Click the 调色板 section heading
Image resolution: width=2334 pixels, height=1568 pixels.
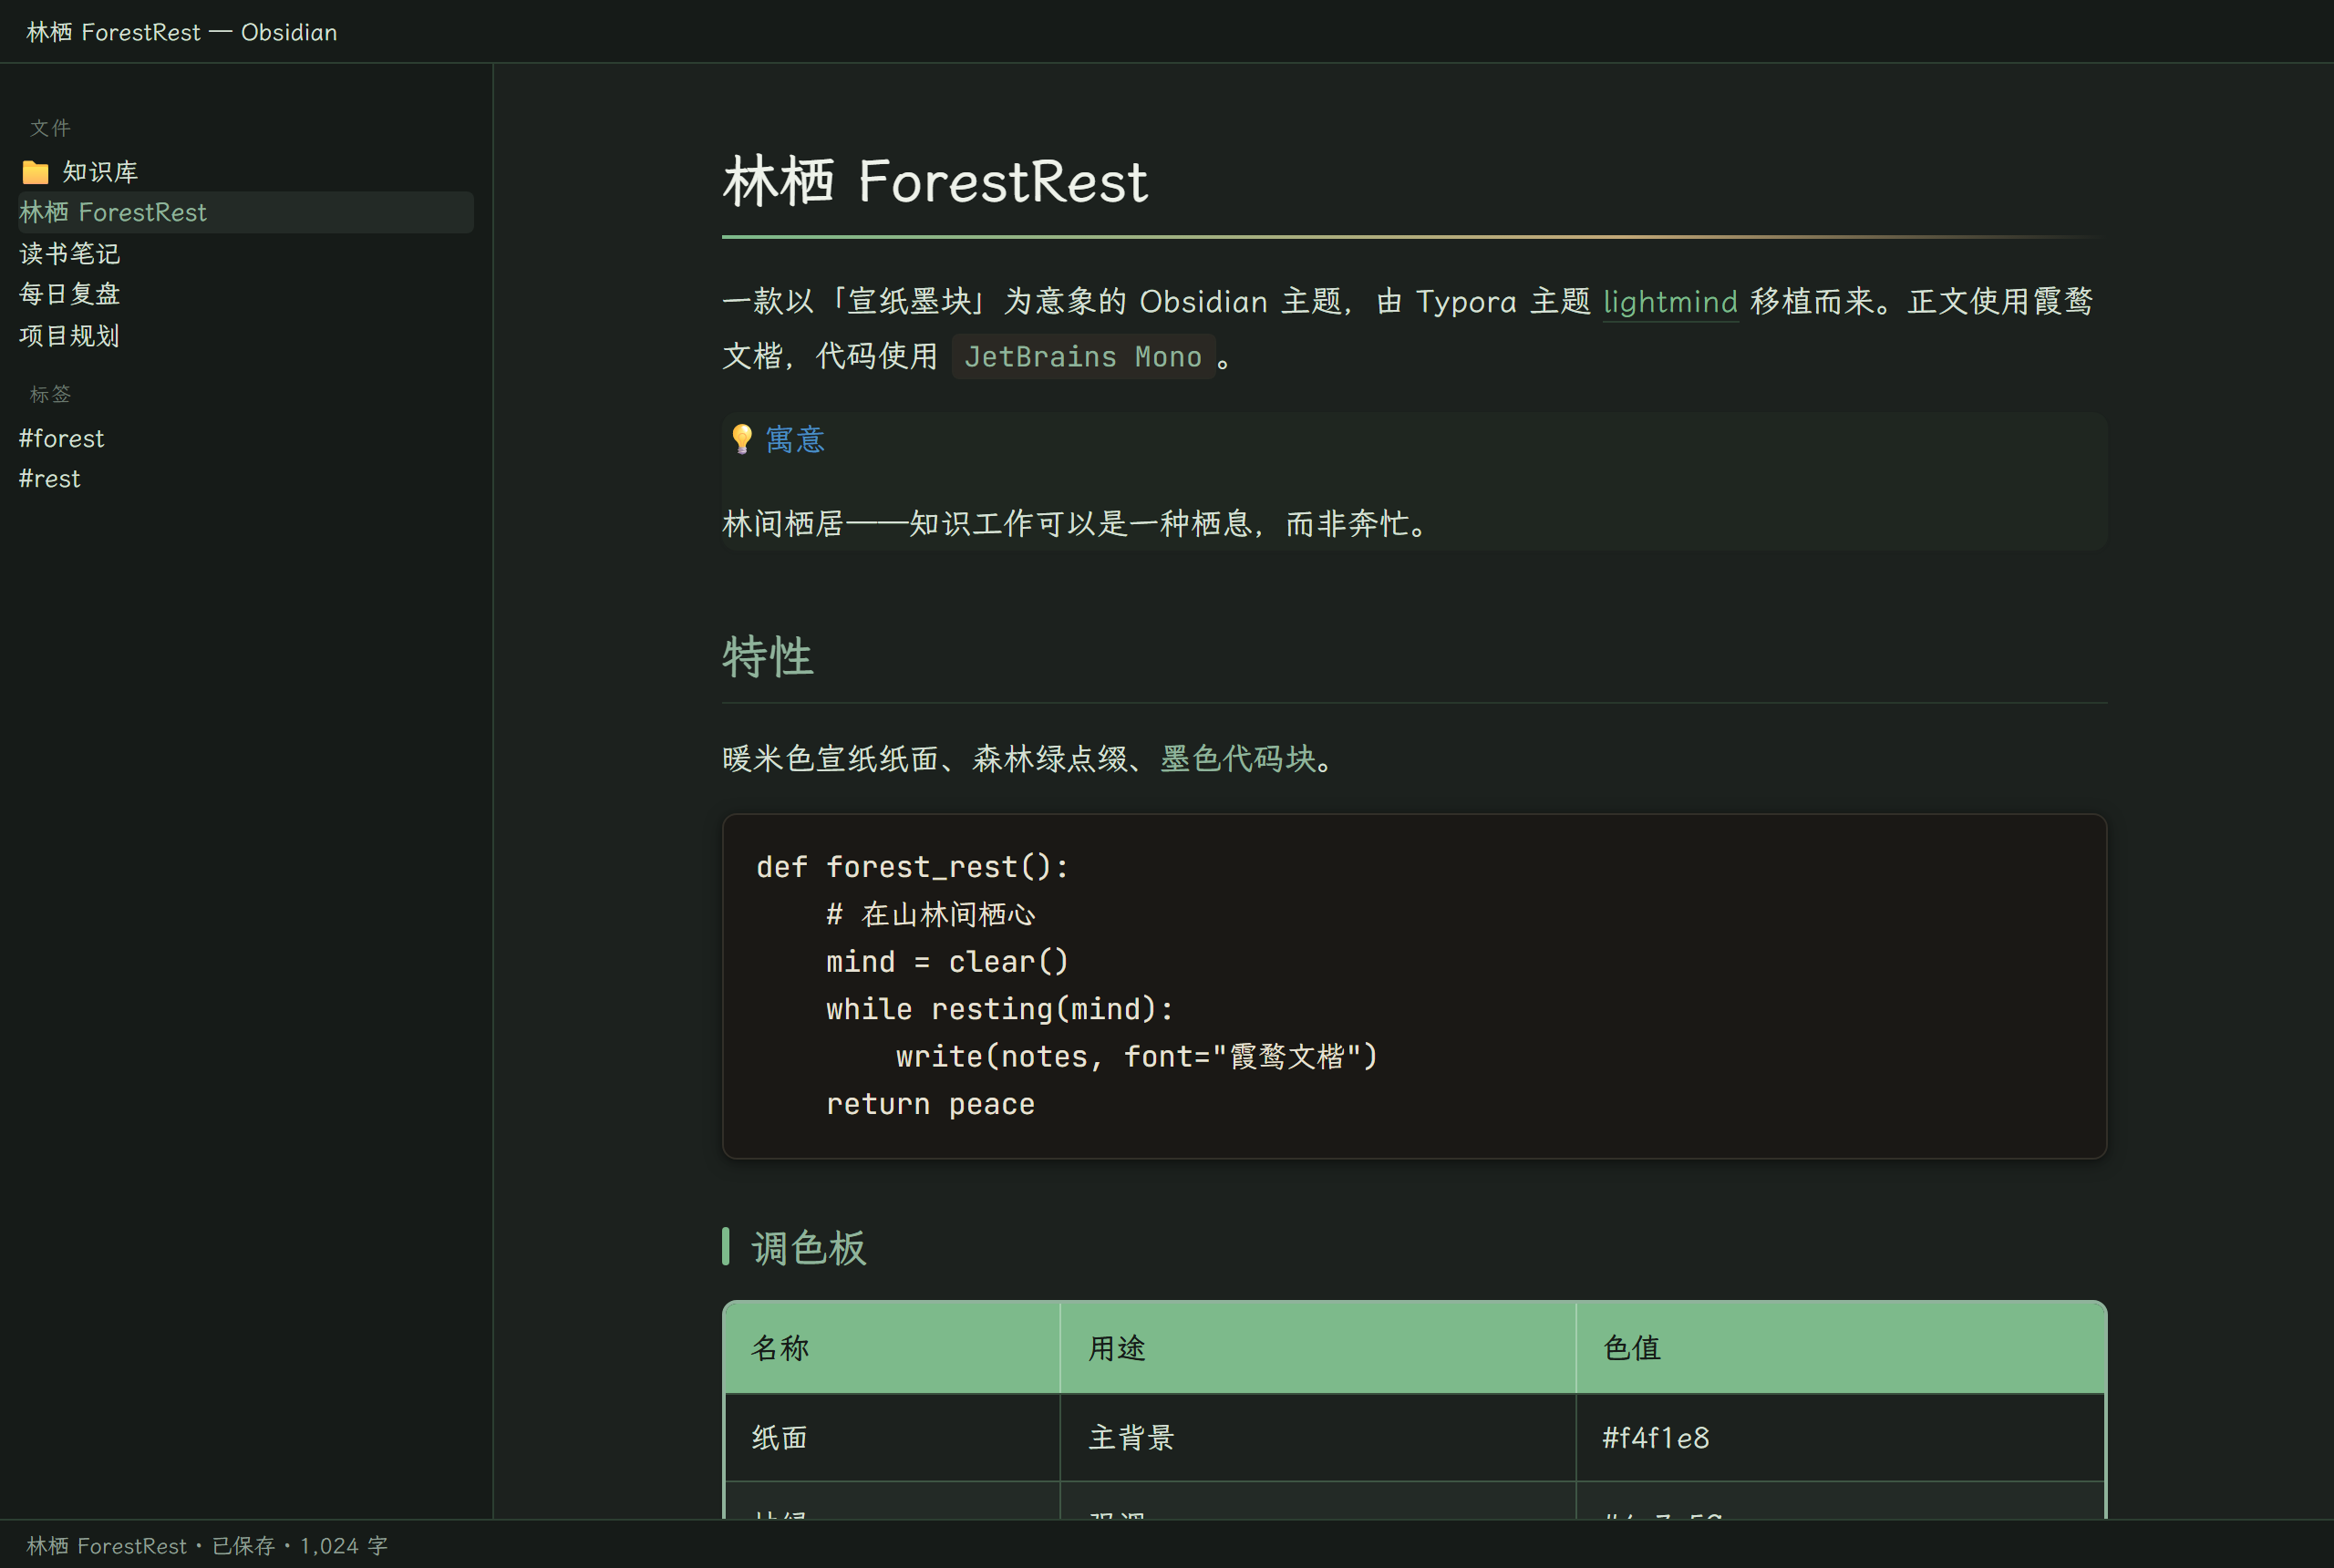point(809,1248)
